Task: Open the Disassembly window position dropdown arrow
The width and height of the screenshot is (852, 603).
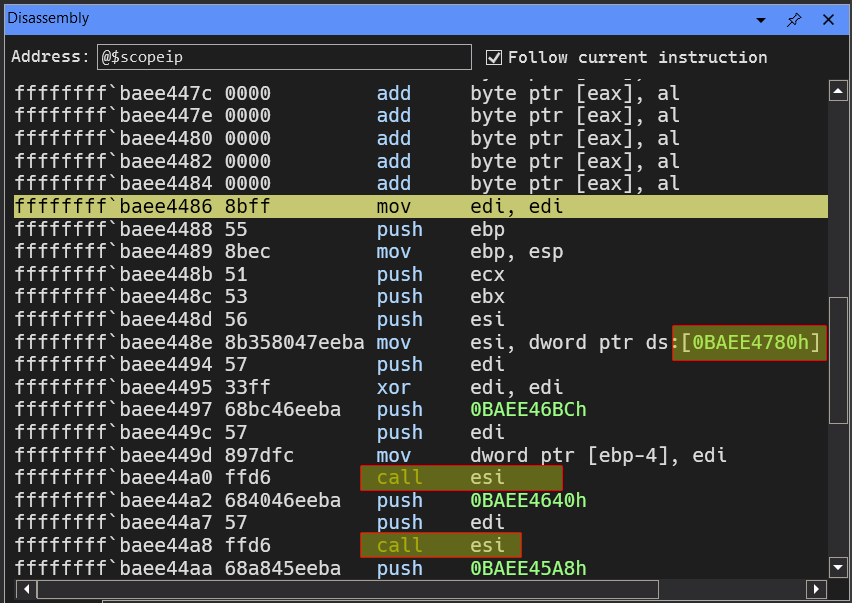Action: coord(761,19)
